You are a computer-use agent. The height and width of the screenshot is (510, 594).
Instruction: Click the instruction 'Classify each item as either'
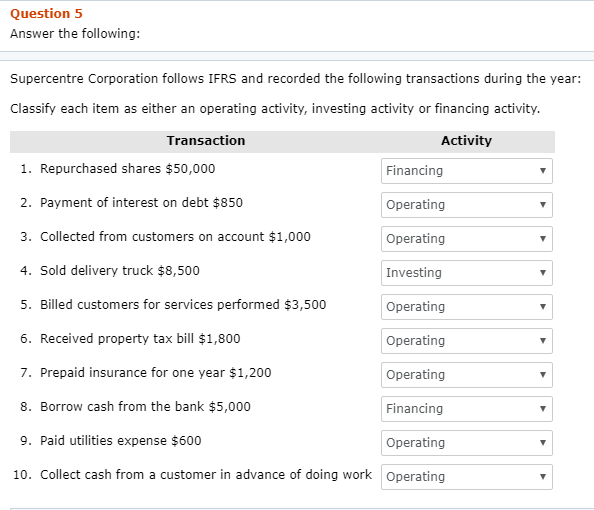[275, 109]
